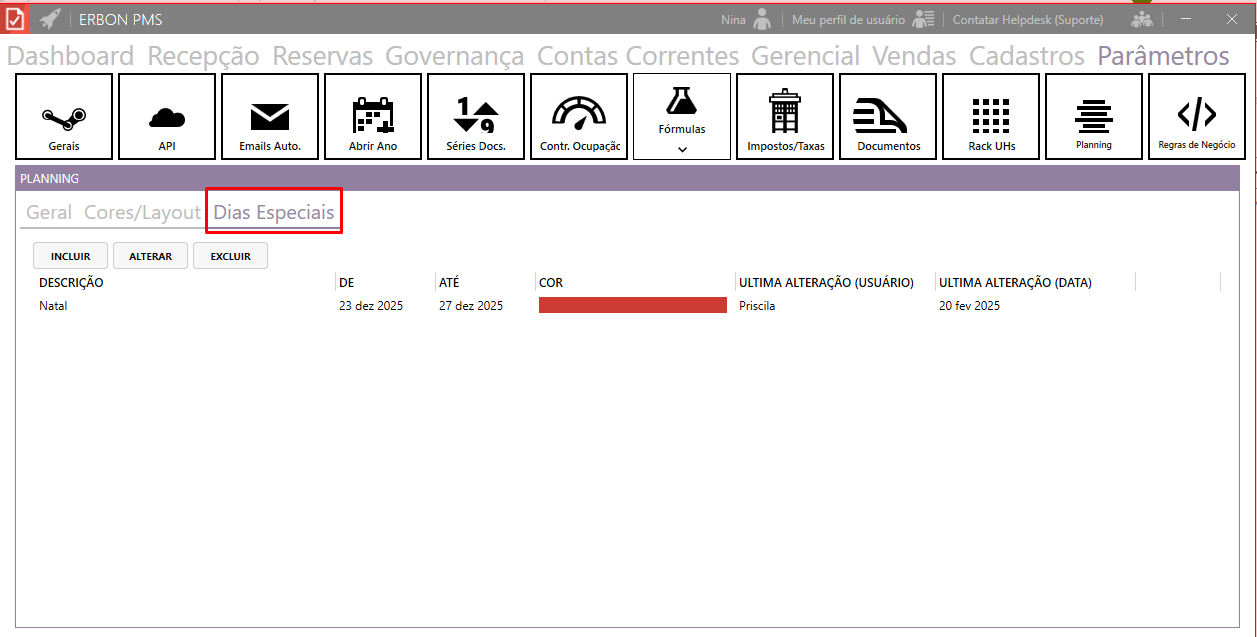Open the Geral planning tab
Screen dimensions: 1257x637
pos(48,213)
